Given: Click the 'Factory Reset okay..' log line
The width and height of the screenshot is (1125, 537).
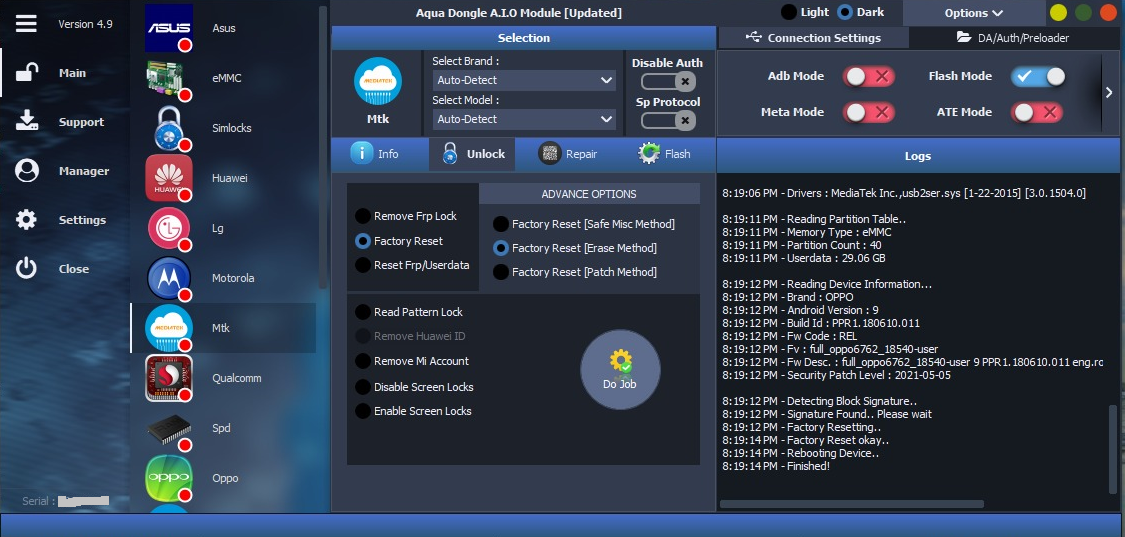Looking at the screenshot, I should pos(806,440).
